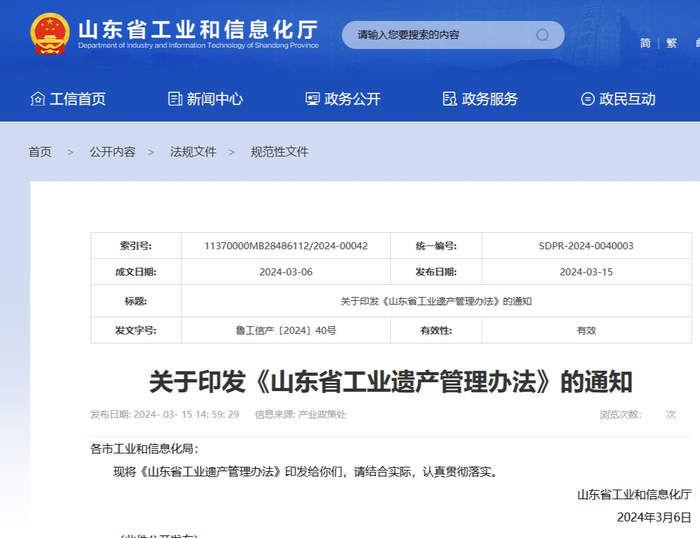
Task: Click the 统一编号 label cell
Action: pos(436,246)
